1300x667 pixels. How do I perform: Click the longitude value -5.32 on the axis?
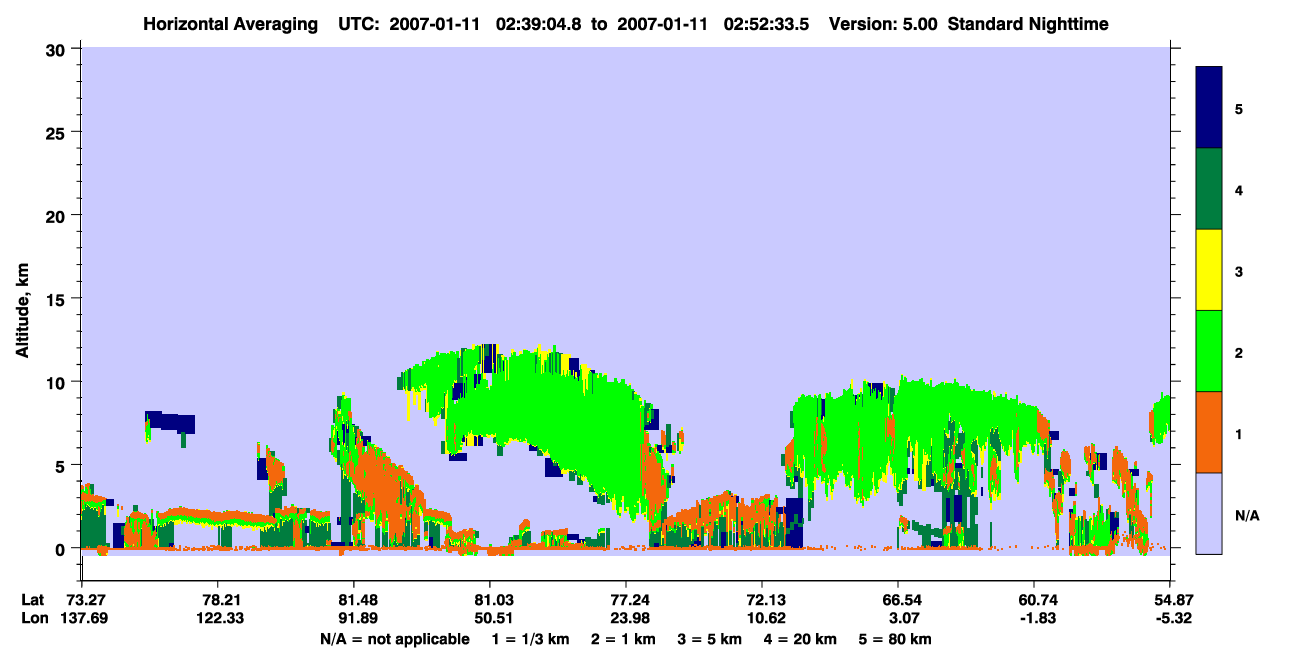point(1170,618)
